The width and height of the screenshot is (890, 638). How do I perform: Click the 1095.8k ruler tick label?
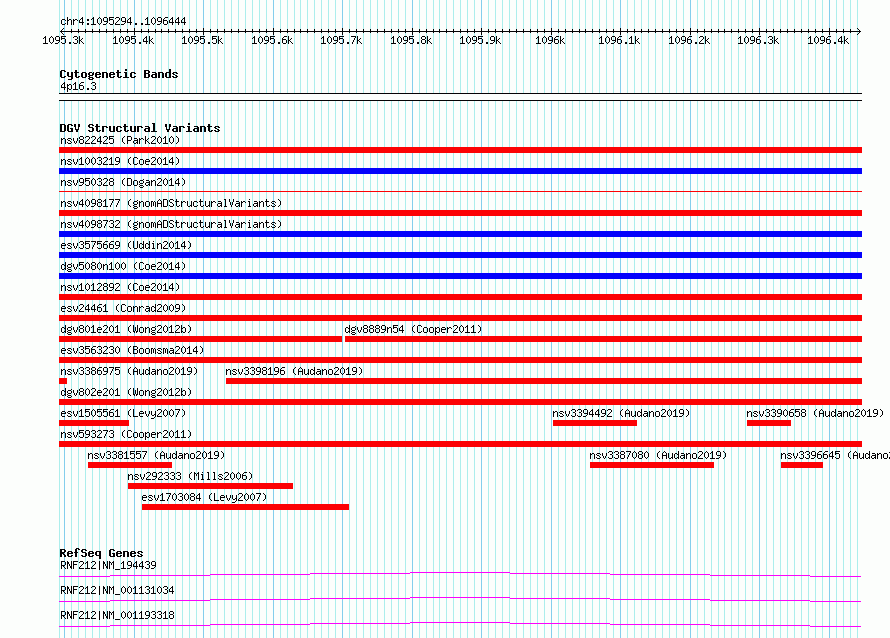(411, 40)
